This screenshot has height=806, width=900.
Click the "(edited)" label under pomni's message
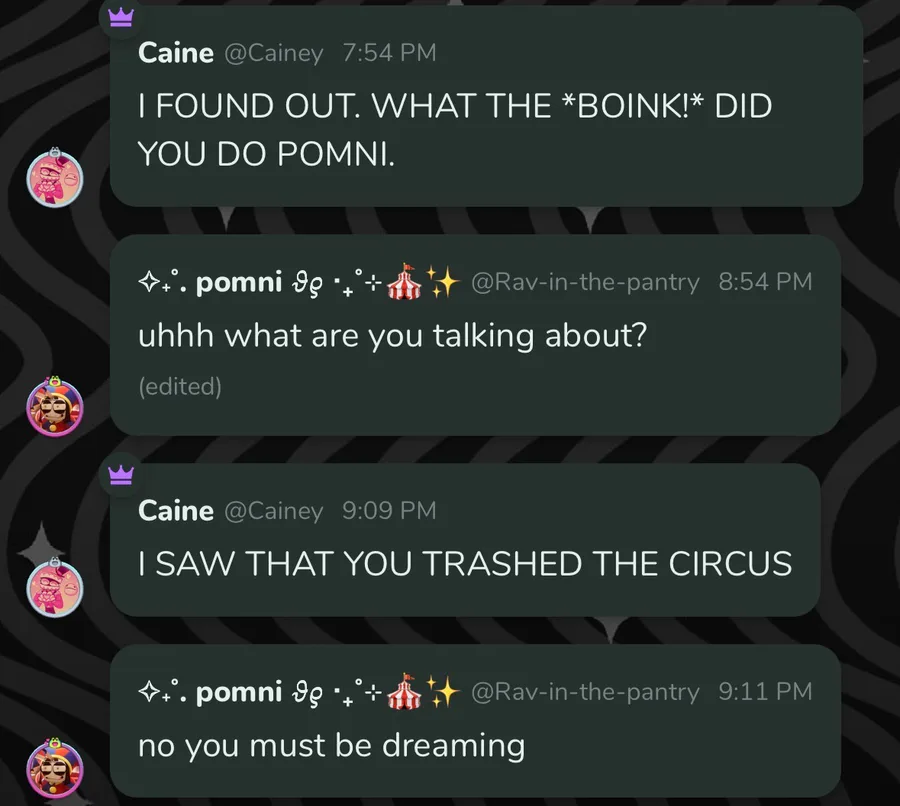click(x=180, y=386)
